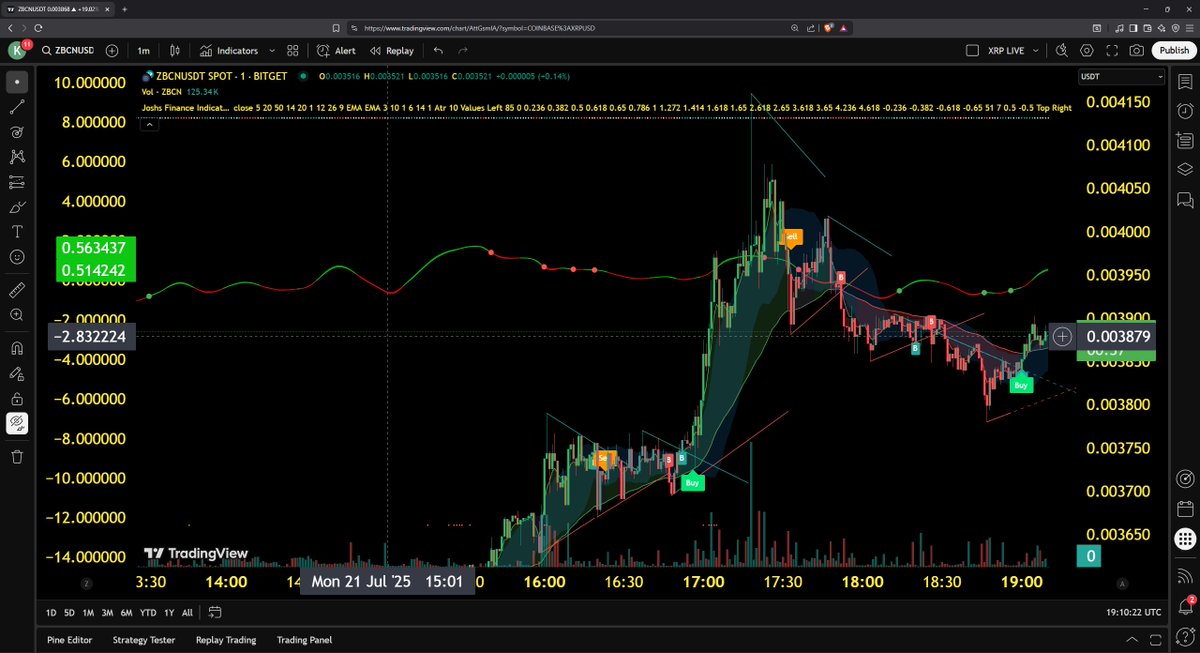Screen dimensions: 1200x653
Task: Open the Trading Panel tab
Action: (304, 640)
